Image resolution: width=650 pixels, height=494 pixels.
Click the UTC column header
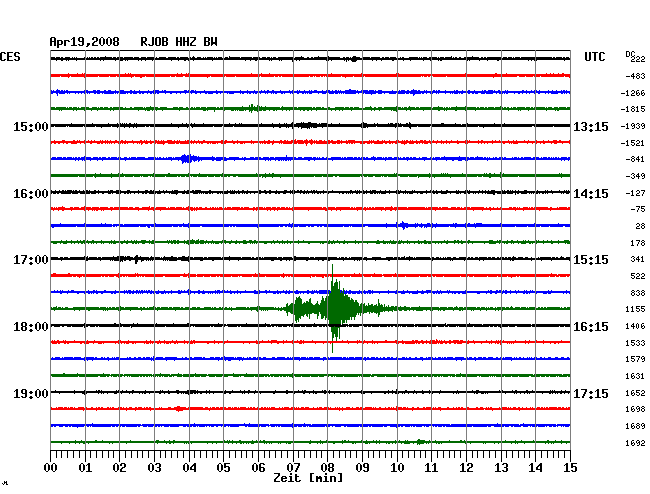tap(594, 57)
